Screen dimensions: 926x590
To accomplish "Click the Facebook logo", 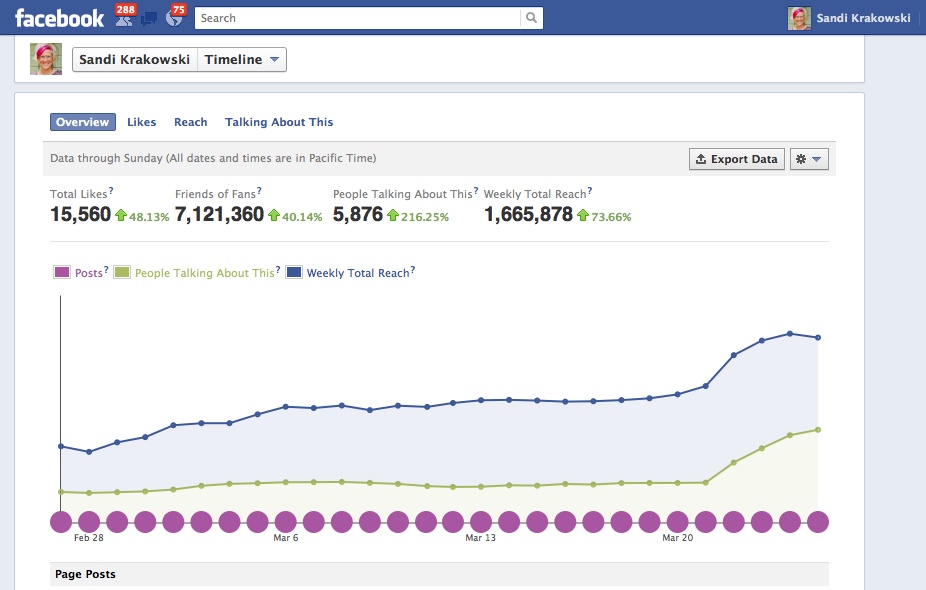I will 59,18.
